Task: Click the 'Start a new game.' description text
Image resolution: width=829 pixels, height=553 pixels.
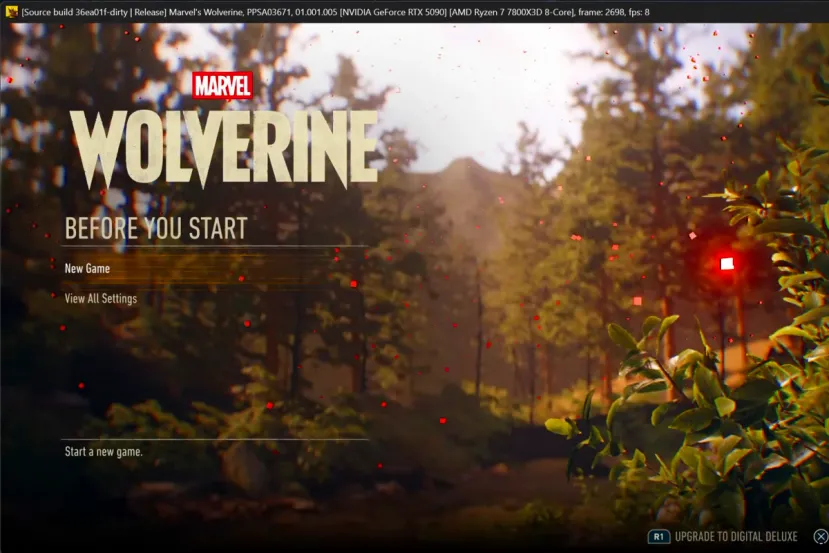Action: point(104,451)
